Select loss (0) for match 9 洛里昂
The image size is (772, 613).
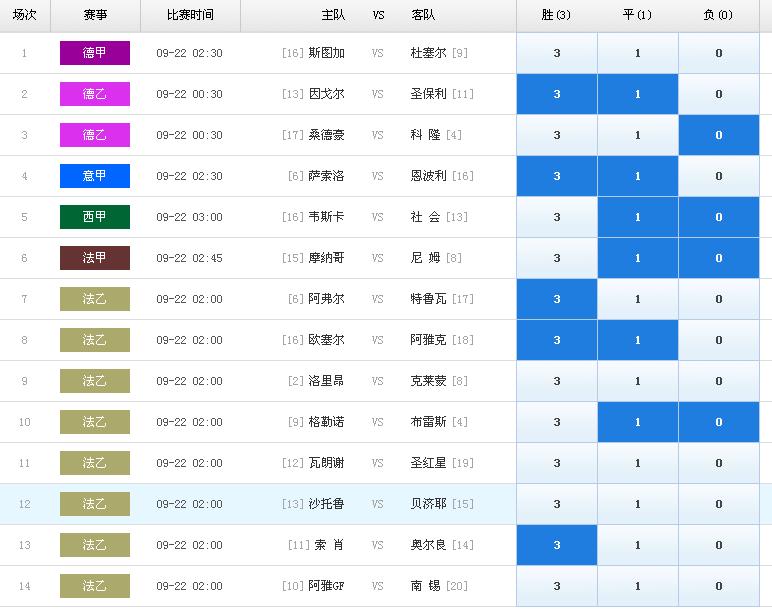pyautogui.click(x=718, y=381)
